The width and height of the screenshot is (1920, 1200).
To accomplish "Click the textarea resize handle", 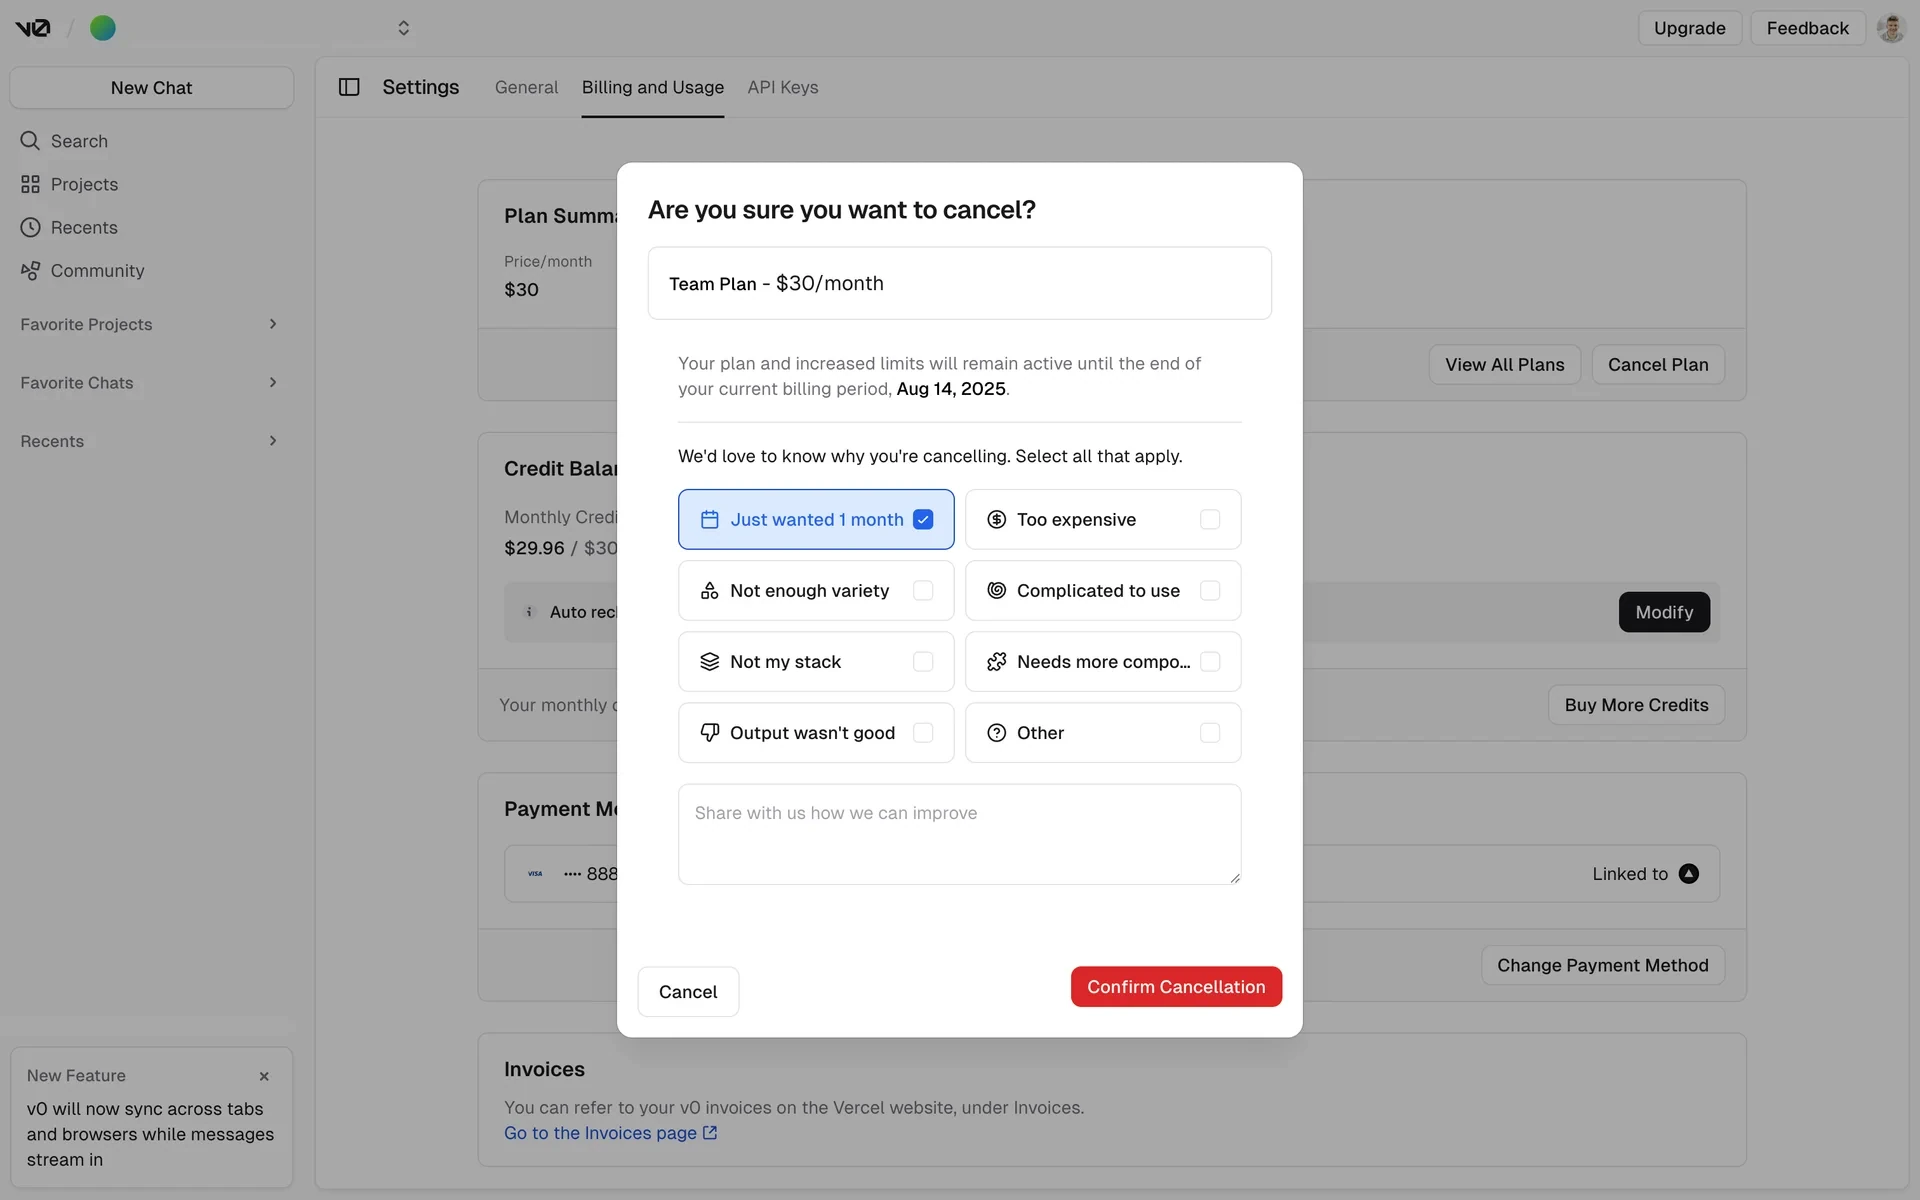I will coord(1235,878).
